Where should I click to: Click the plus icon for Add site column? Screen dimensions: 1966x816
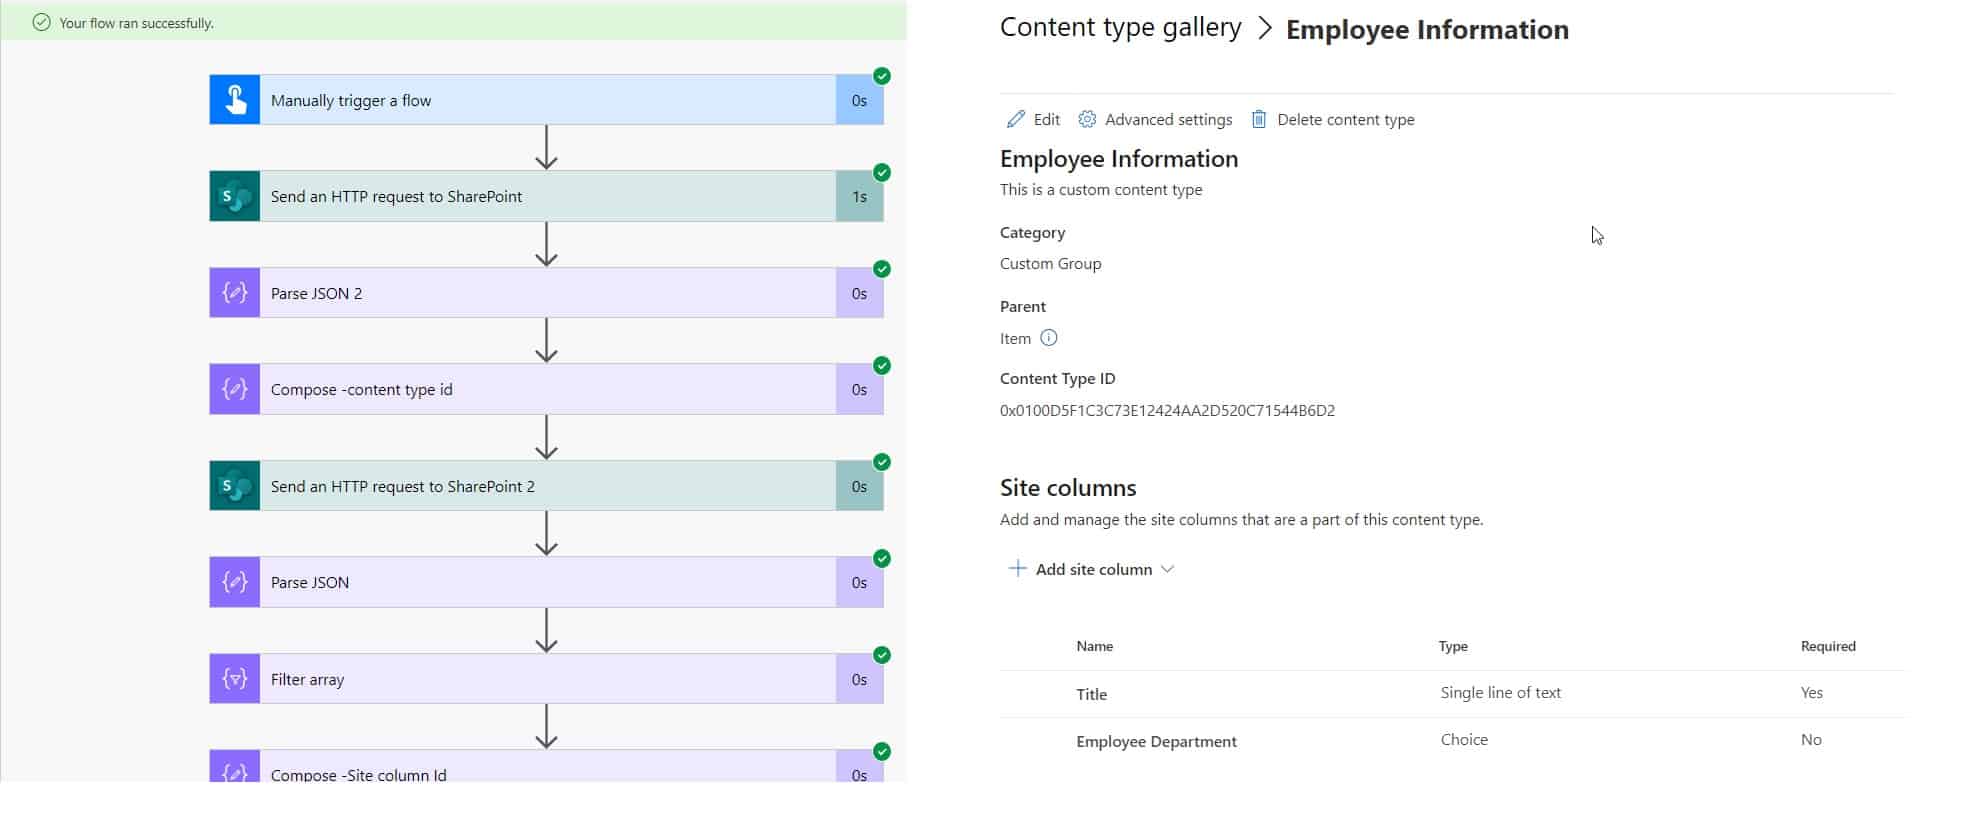1017,569
